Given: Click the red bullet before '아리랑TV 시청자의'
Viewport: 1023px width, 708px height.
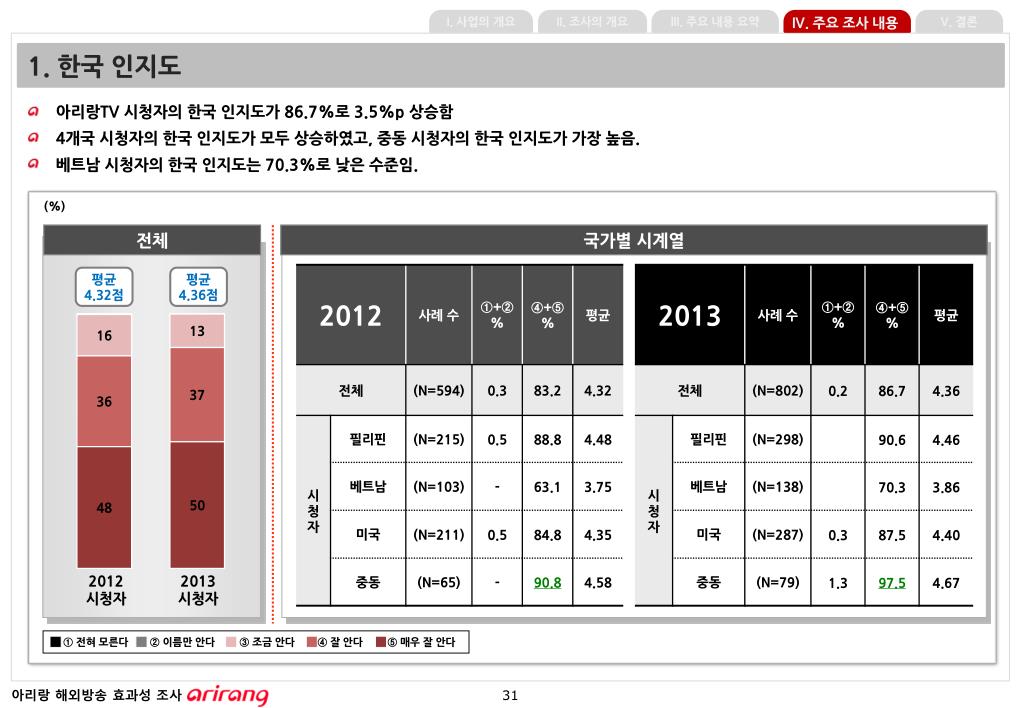Looking at the screenshot, I should pos(33,112).
